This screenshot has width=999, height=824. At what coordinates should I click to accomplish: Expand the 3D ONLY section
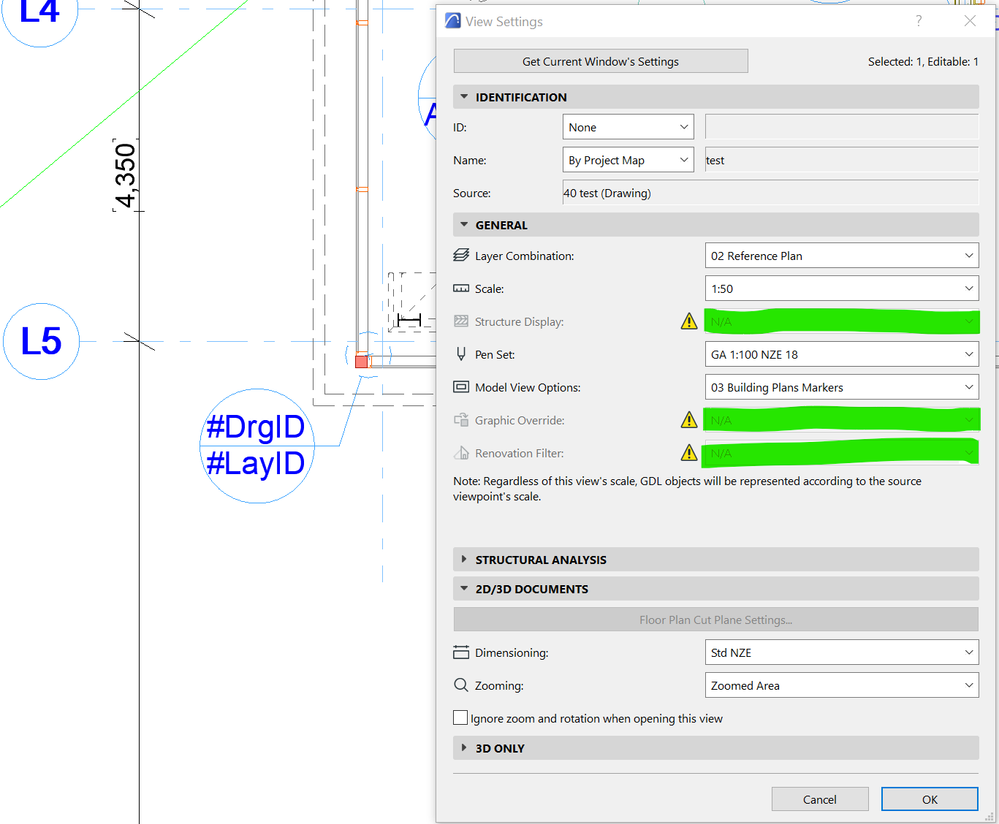(463, 748)
